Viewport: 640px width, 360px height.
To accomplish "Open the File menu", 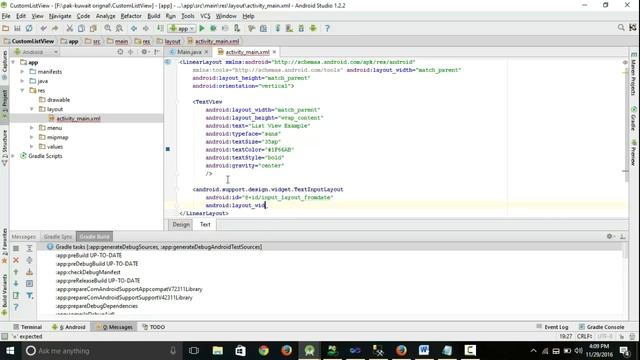I will pos(6,16).
